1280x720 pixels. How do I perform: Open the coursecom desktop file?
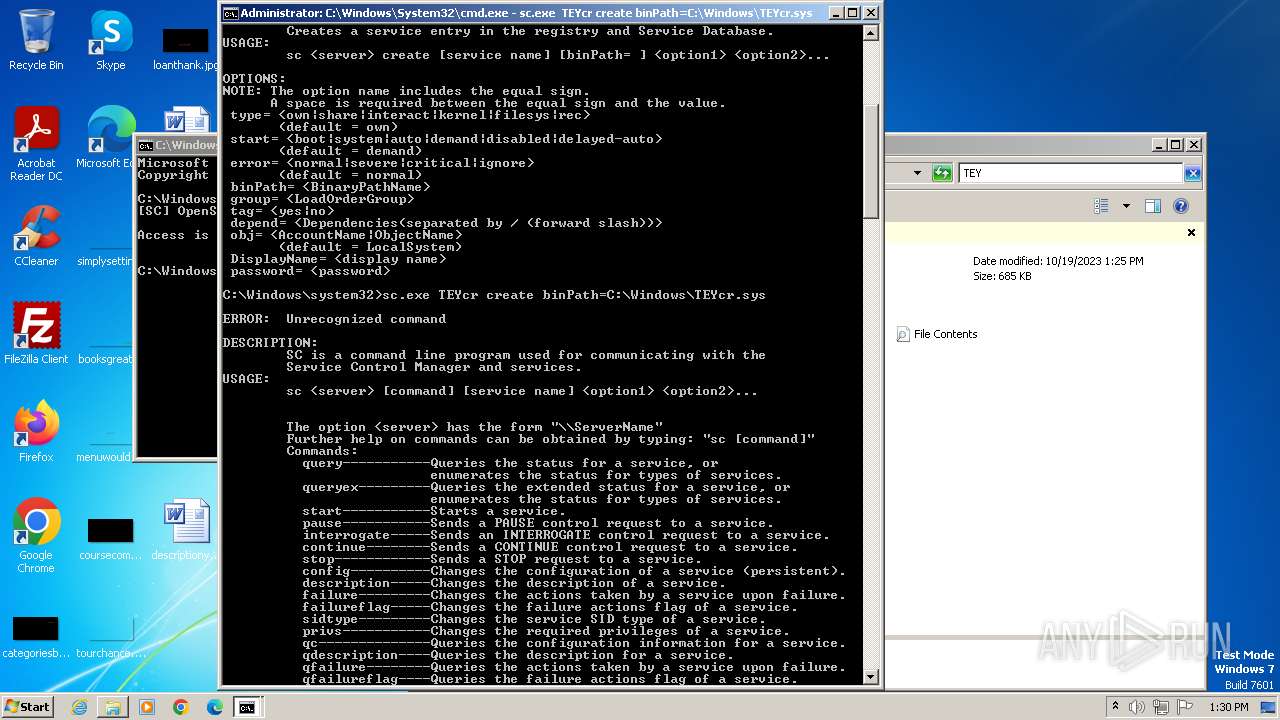(110, 538)
